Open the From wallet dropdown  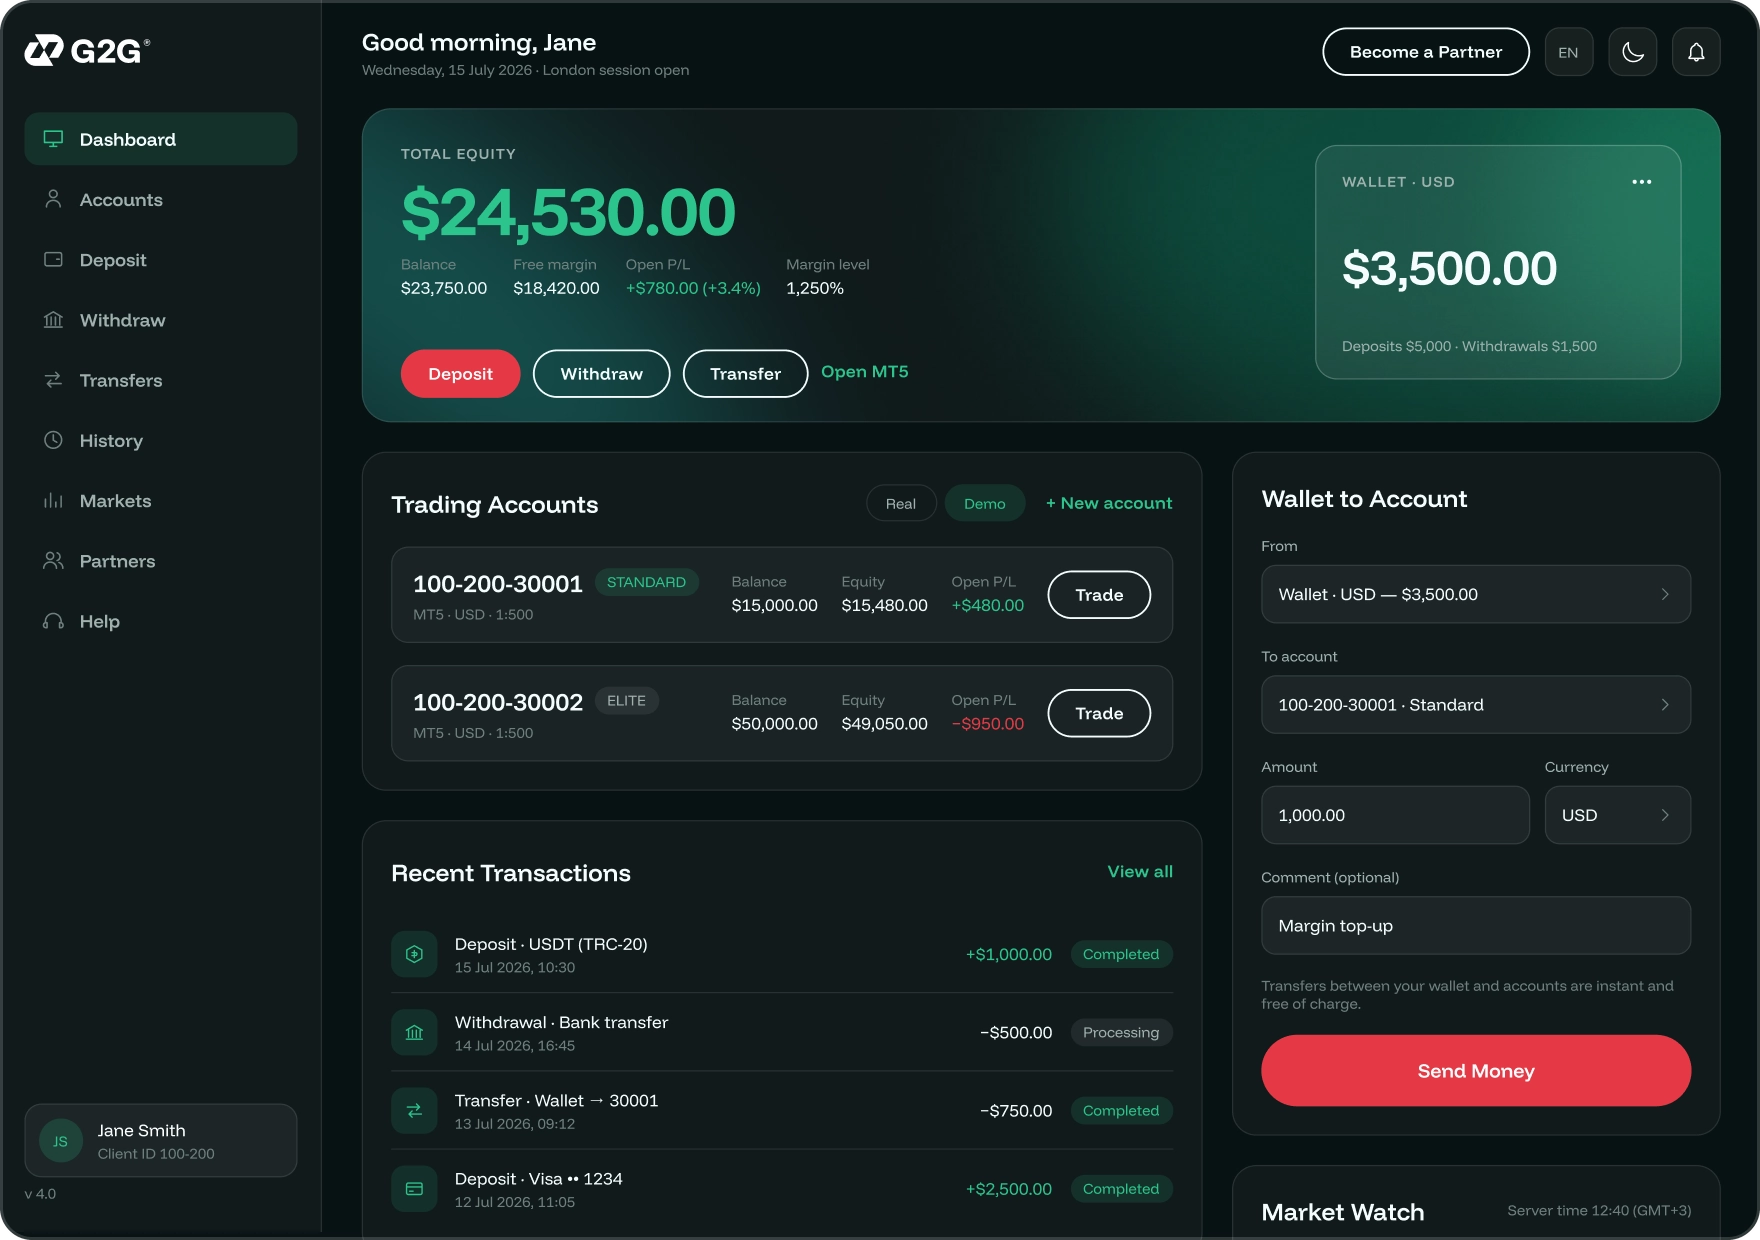coord(1476,594)
